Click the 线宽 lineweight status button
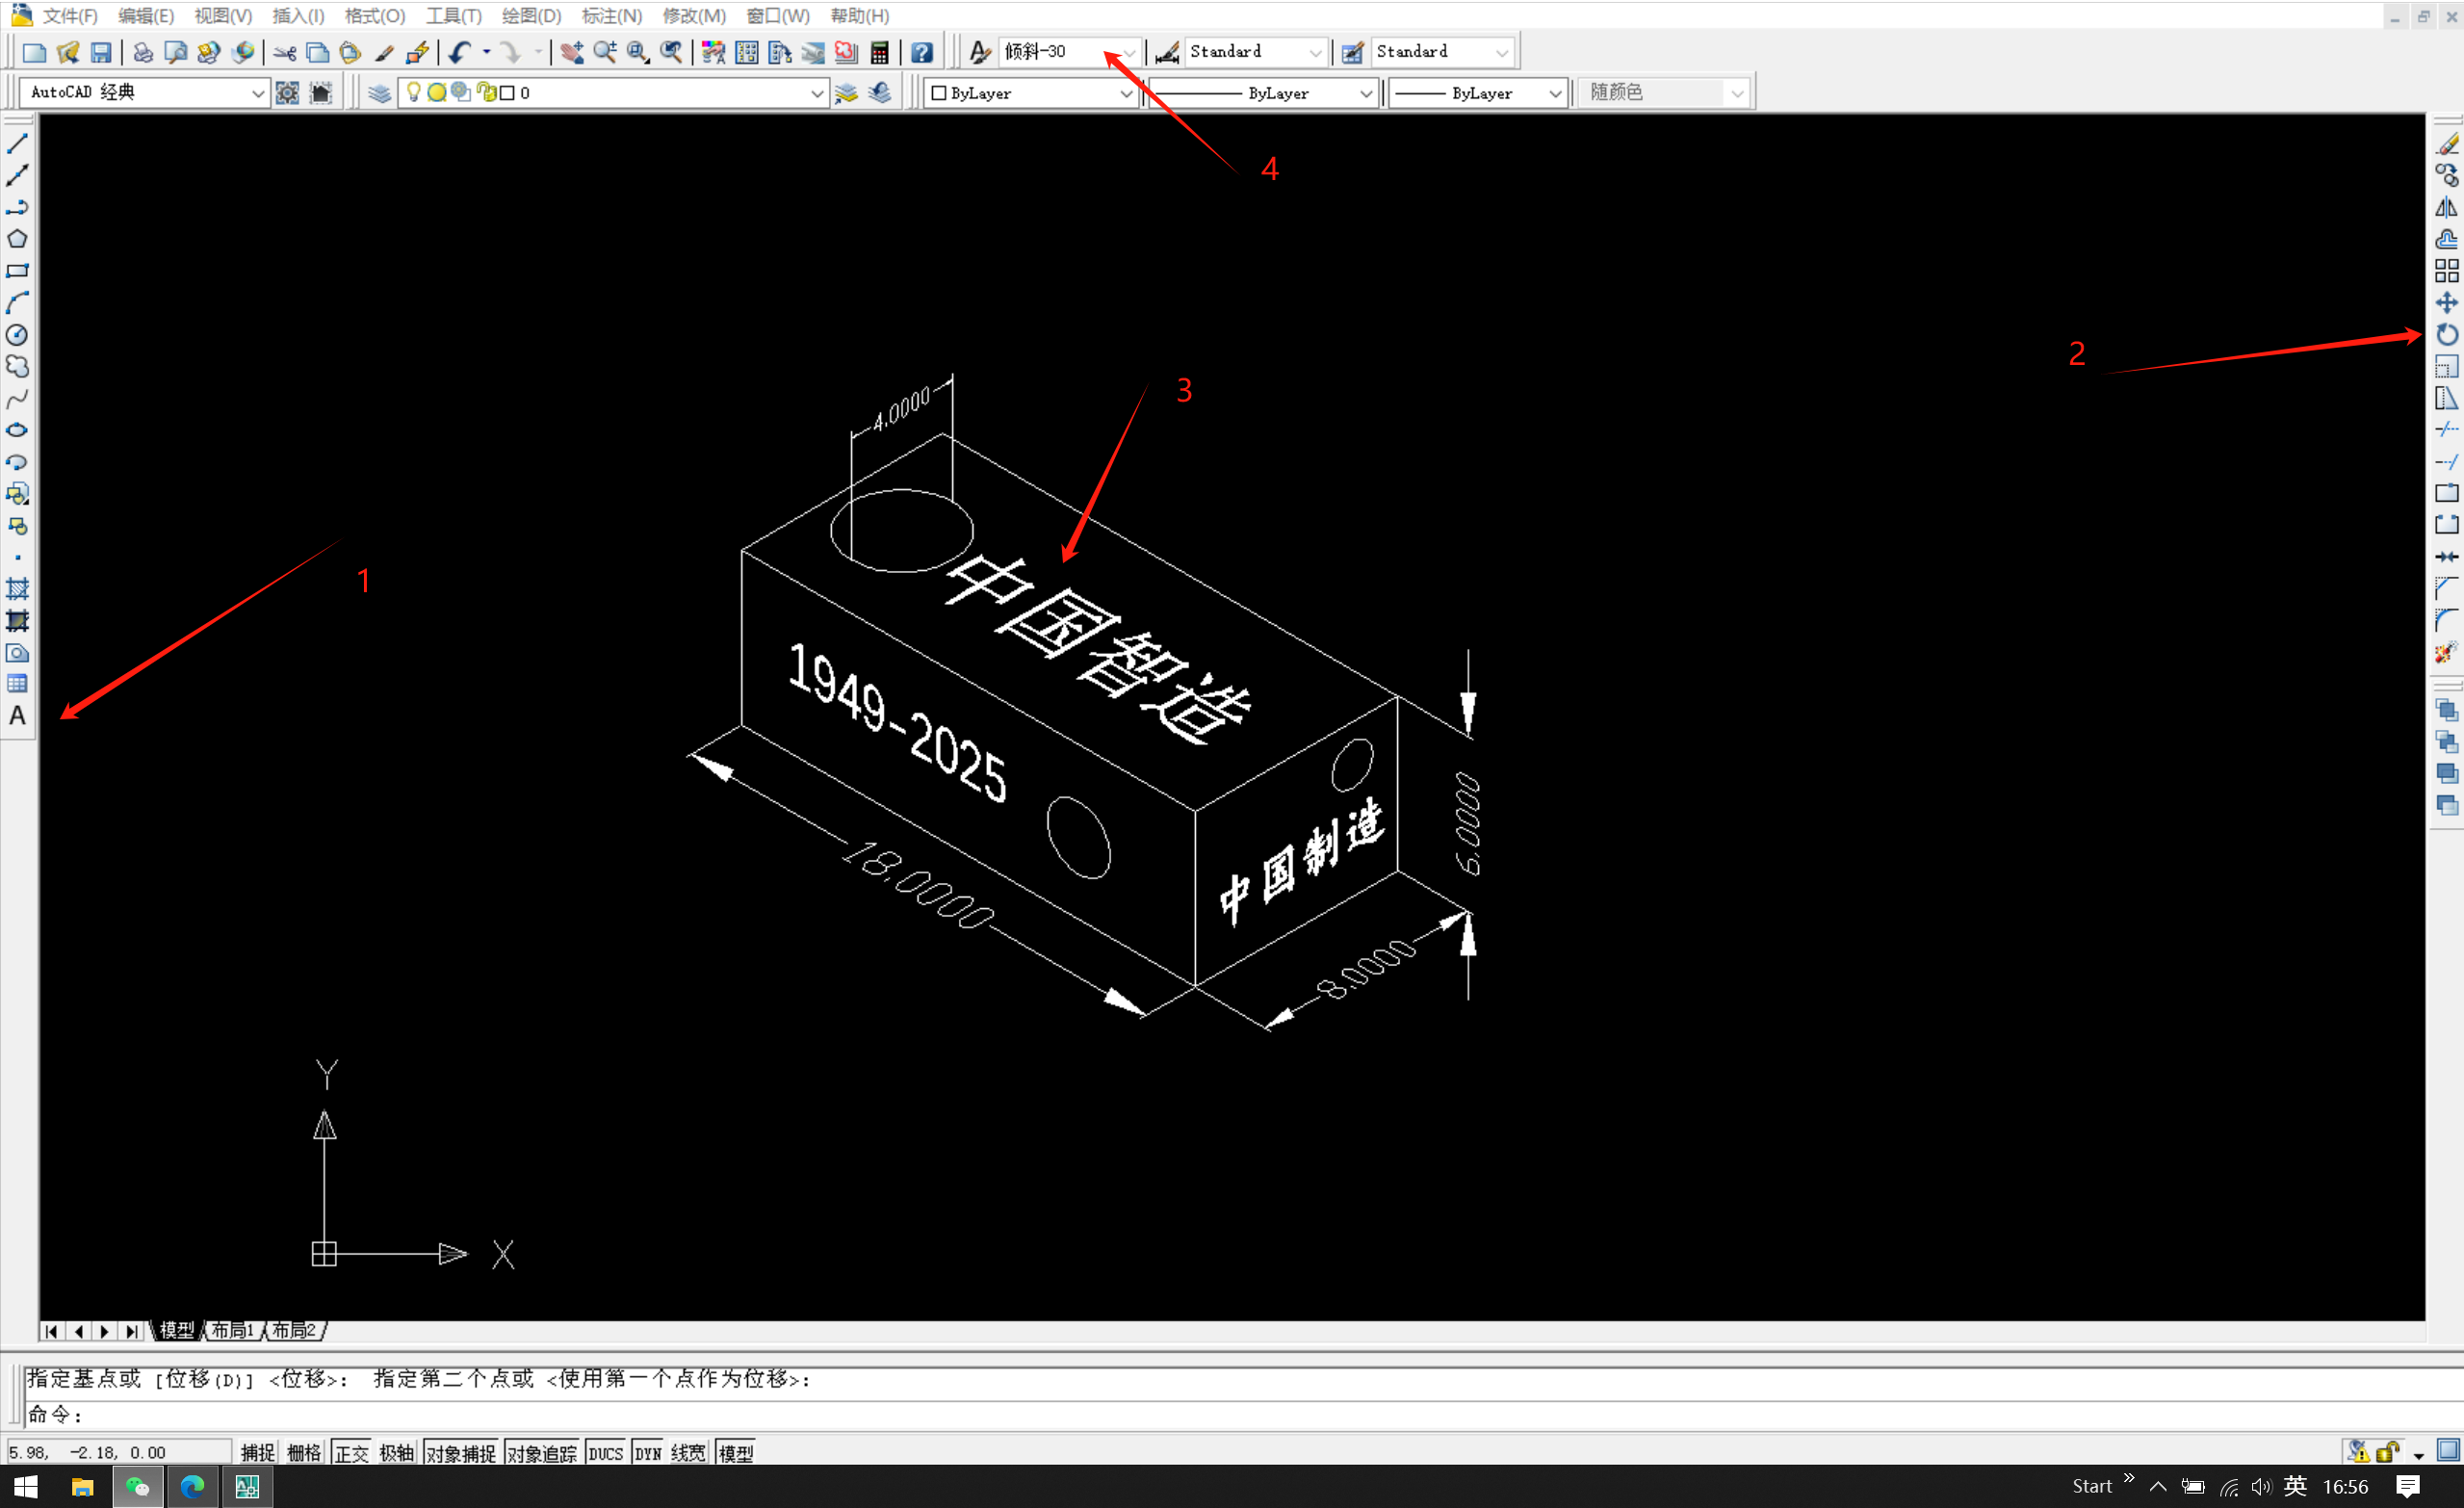 [687, 1453]
